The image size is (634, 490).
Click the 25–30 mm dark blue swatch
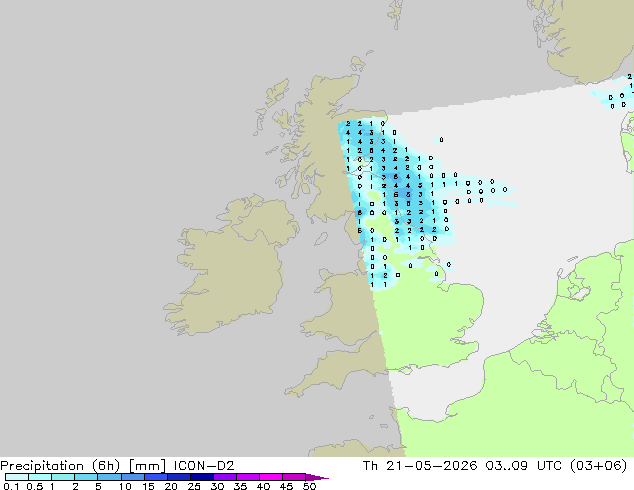click(201, 477)
